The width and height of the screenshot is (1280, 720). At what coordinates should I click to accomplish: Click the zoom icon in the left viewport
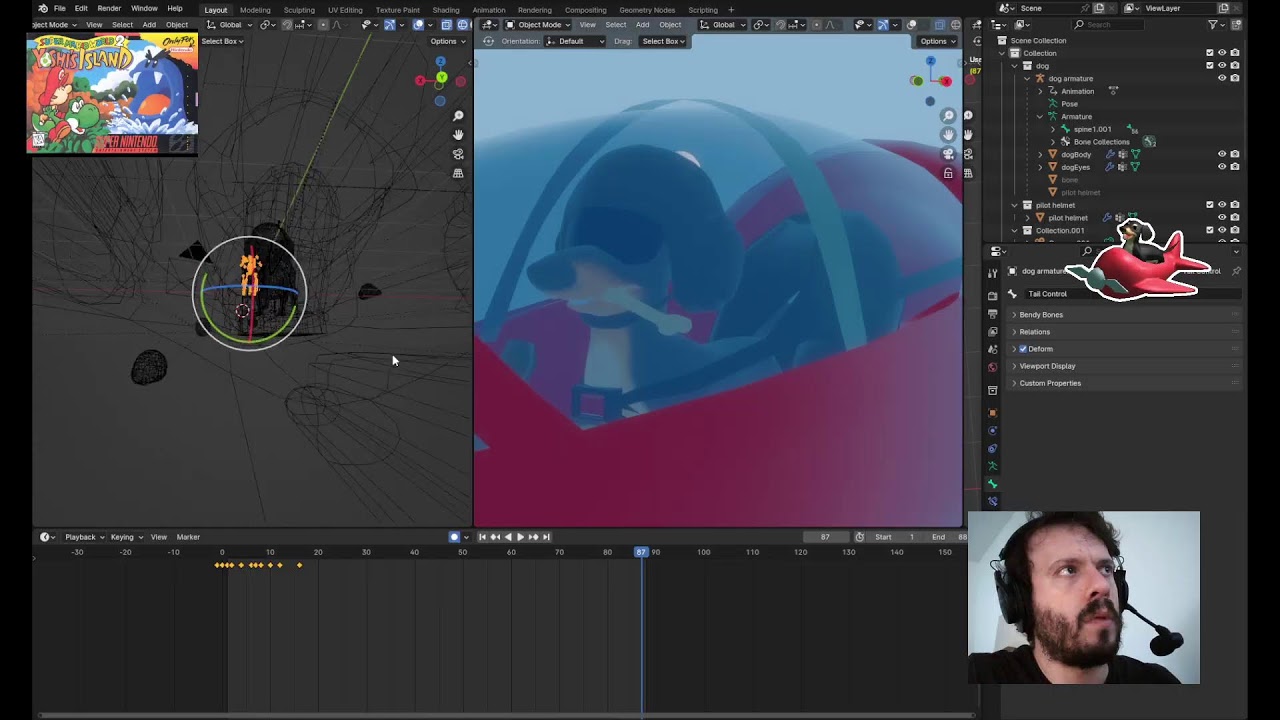458,116
